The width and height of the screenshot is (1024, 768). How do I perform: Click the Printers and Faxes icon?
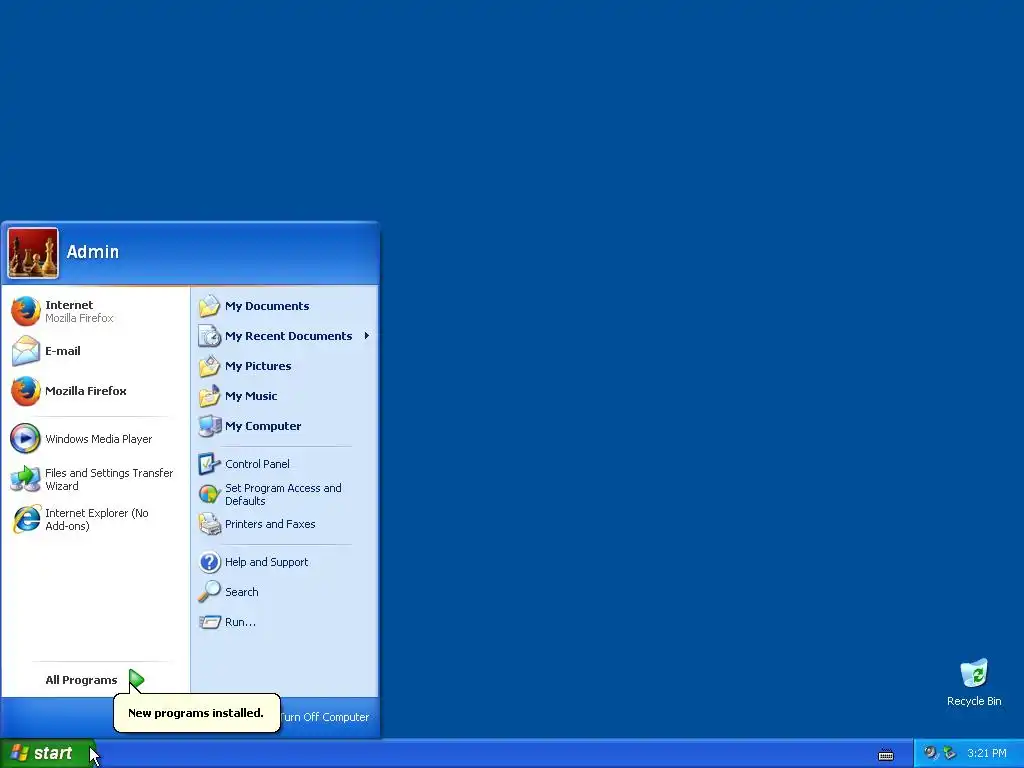[209, 524]
